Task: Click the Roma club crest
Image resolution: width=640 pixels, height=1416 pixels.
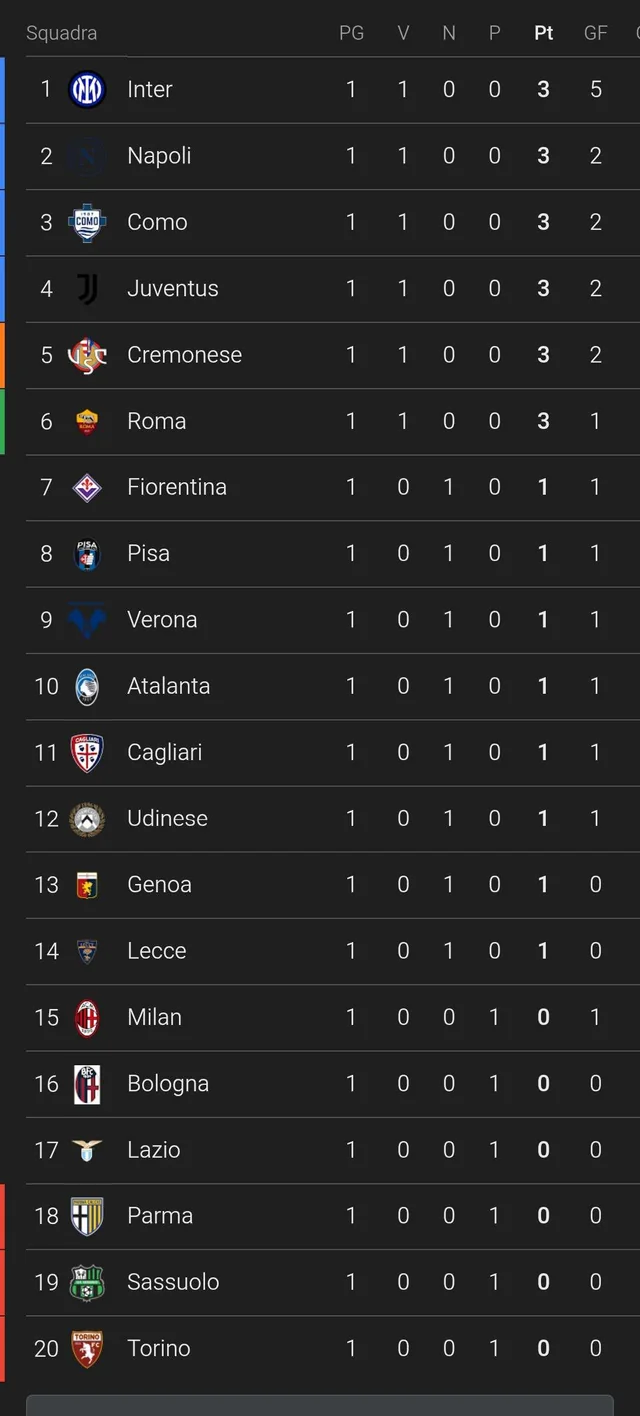Action: tap(87, 421)
